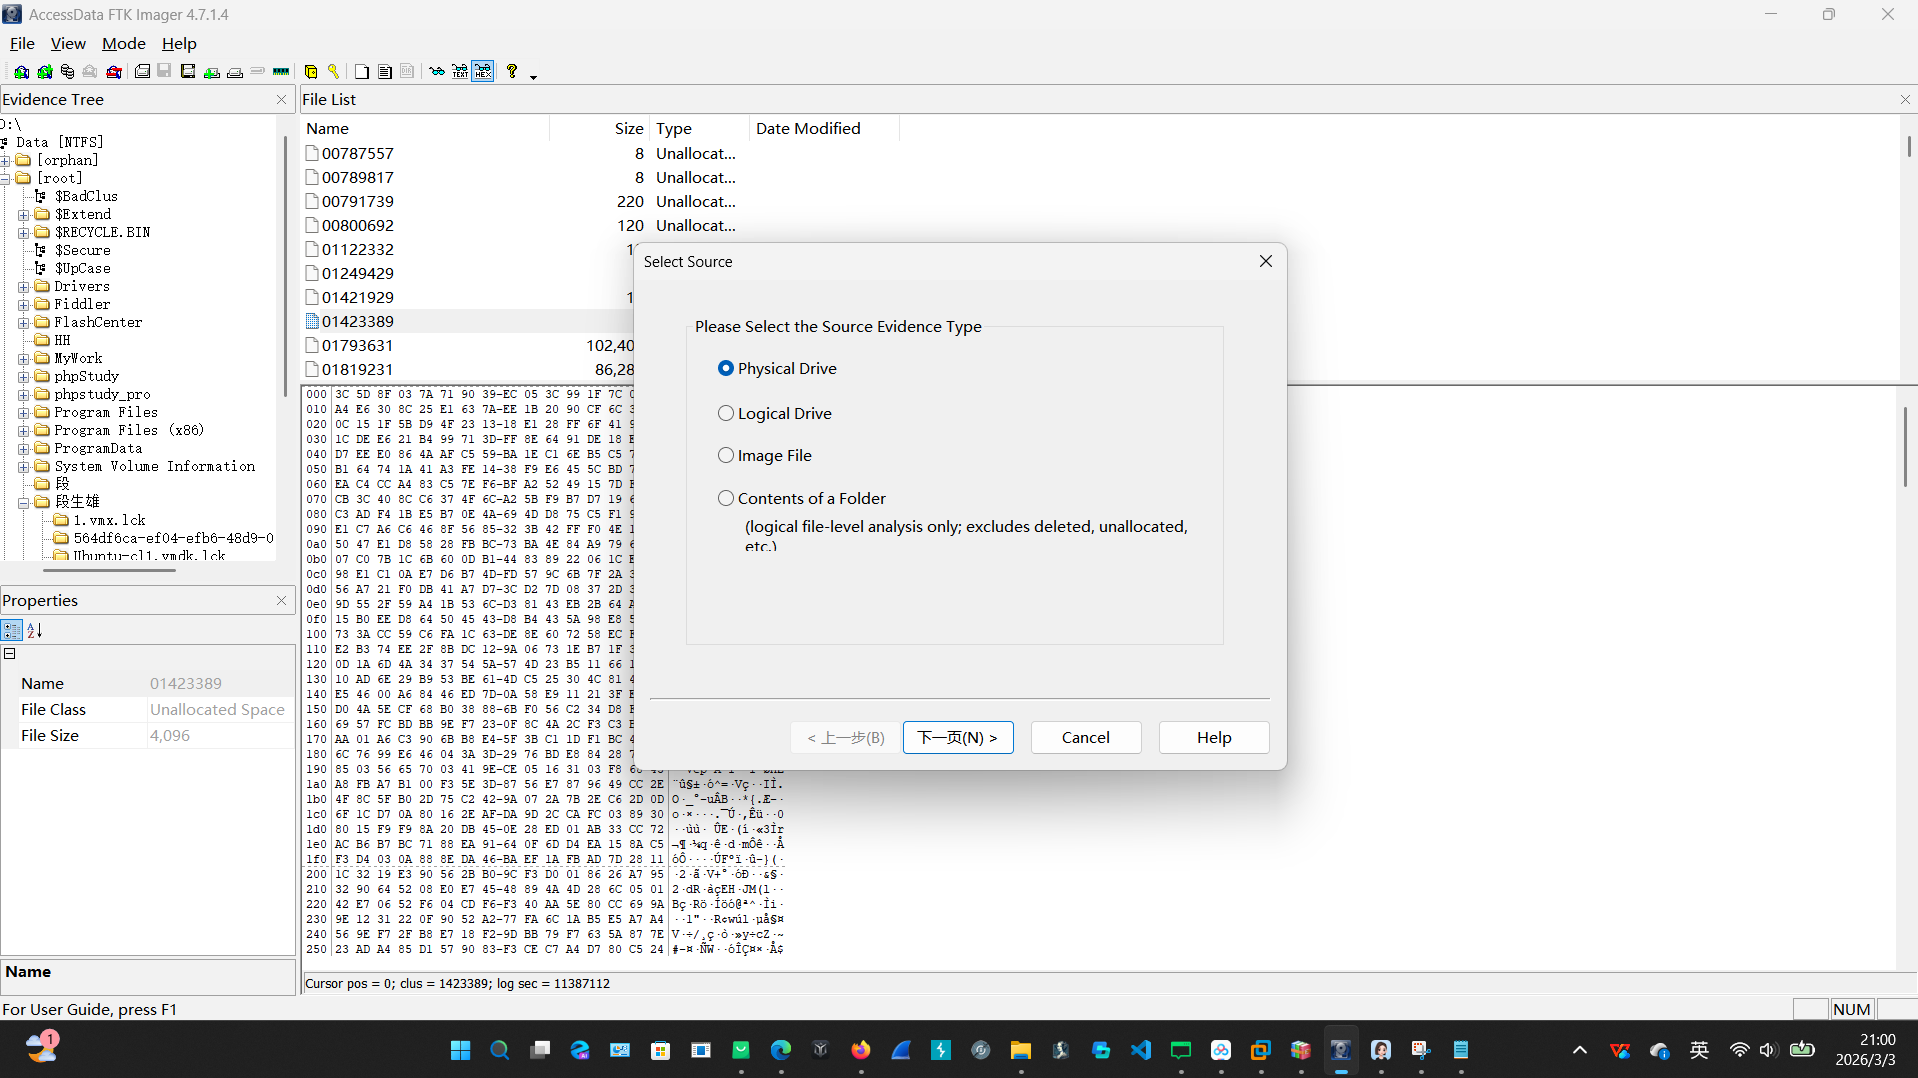Click the Evidence Tree vertical scrollbar
The height and width of the screenshot is (1078, 1918).
pos(285,265)
